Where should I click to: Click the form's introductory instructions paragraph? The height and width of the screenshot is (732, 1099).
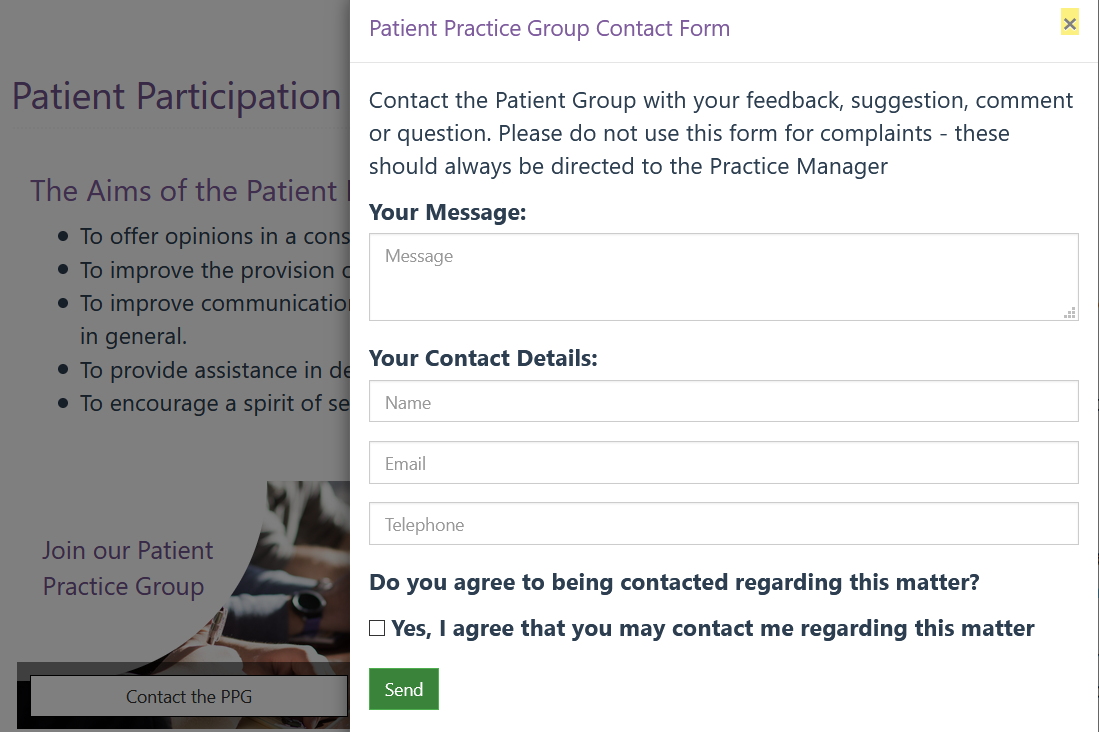tap(721, 133)
